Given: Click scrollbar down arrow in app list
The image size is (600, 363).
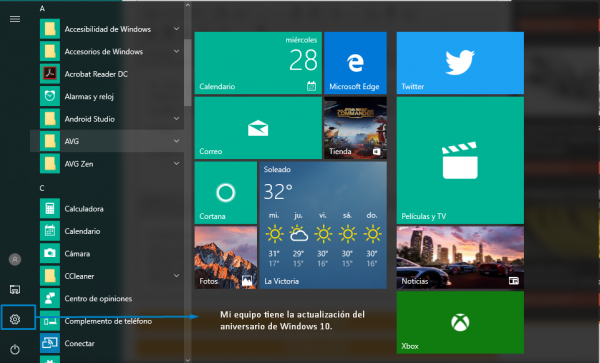Looking at the screenshot, I should (x=188, y=360).
